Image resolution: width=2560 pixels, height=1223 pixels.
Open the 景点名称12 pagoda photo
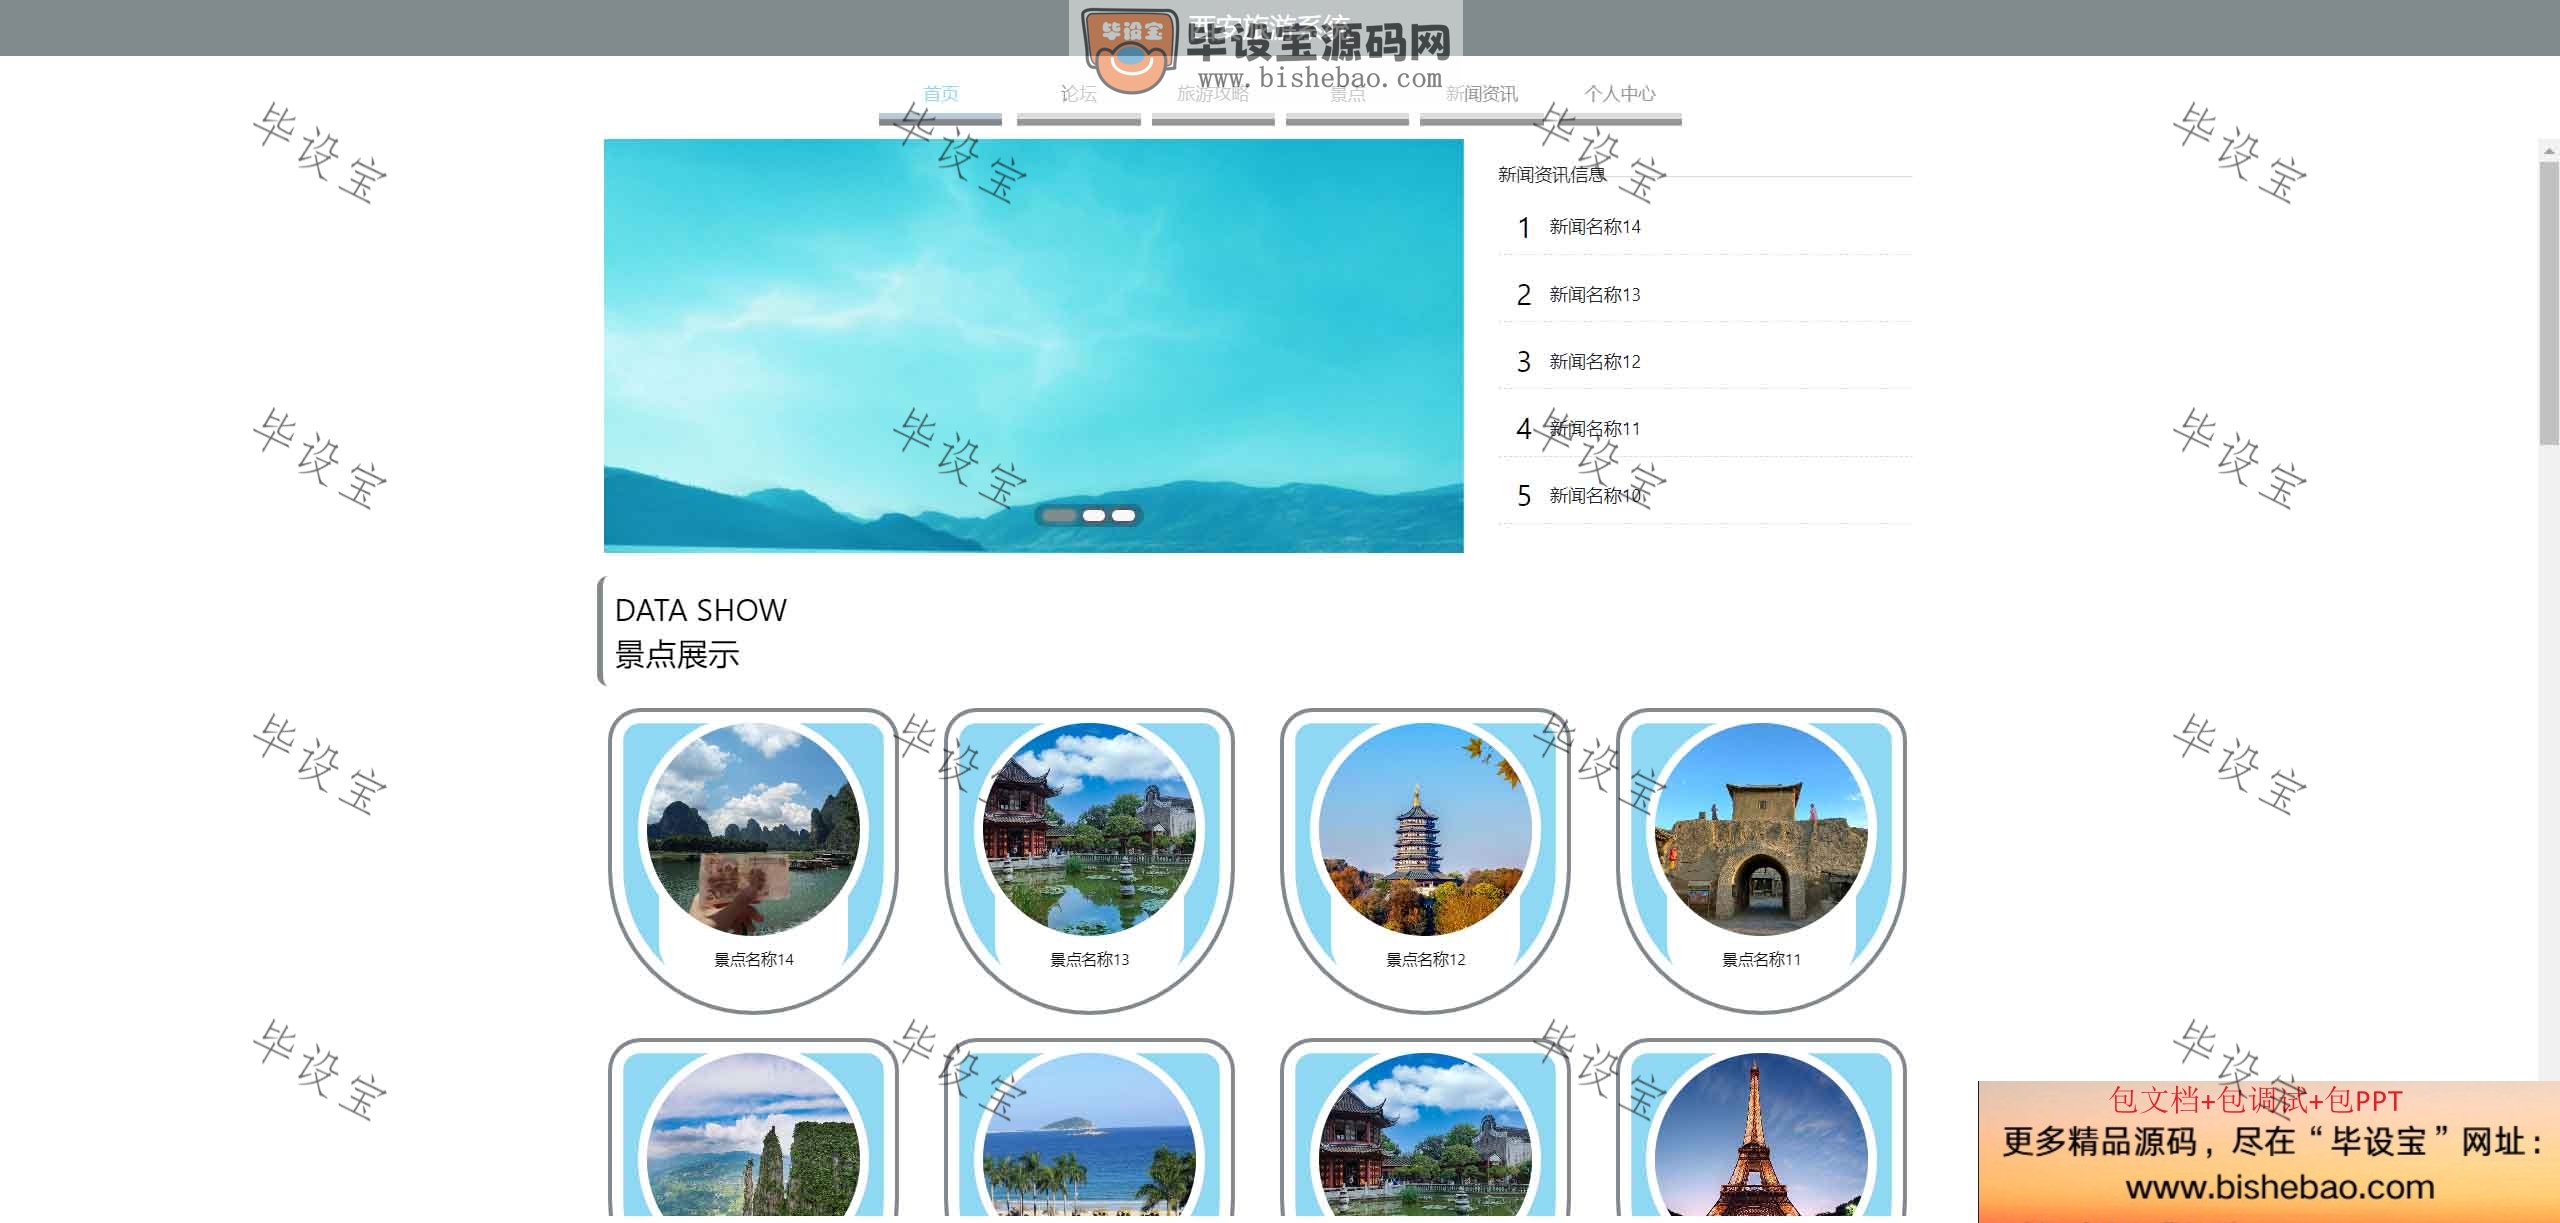(x=1425, y=829)
